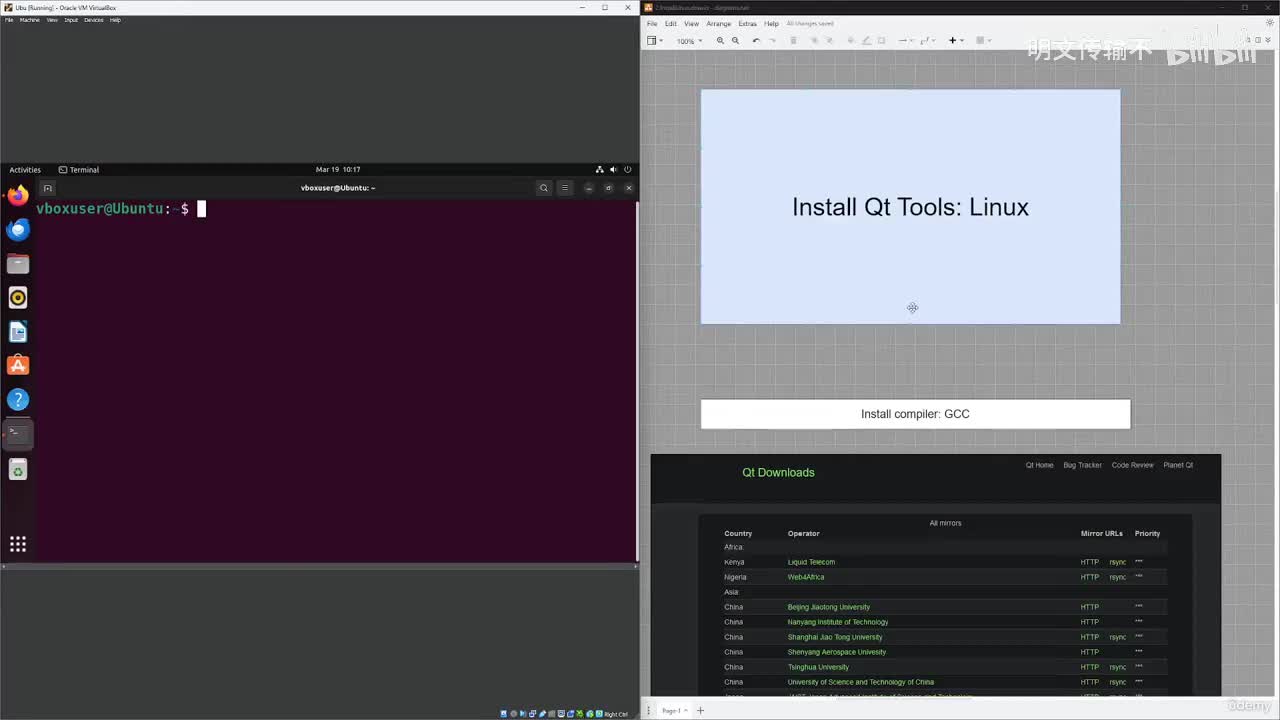Open the insert plus dropdown in draw.io
The width and height of the screenshot is (1280, 720).
tap(956, 41)
